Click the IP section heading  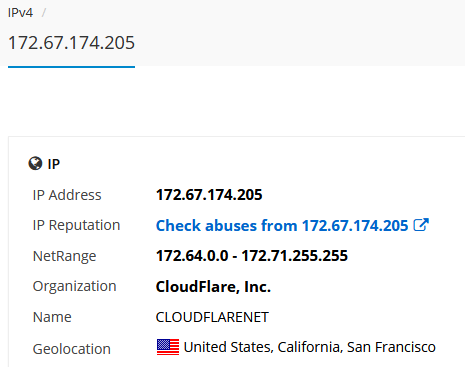pyautogui.click(x=54, y=164)
